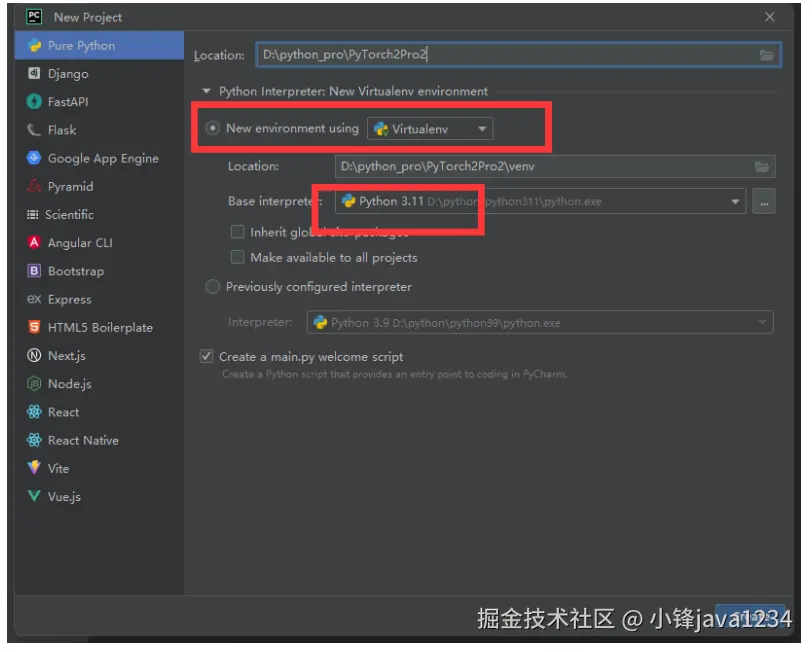
Task: Select Vue.js label in project list
Action: tap(64, 497)
